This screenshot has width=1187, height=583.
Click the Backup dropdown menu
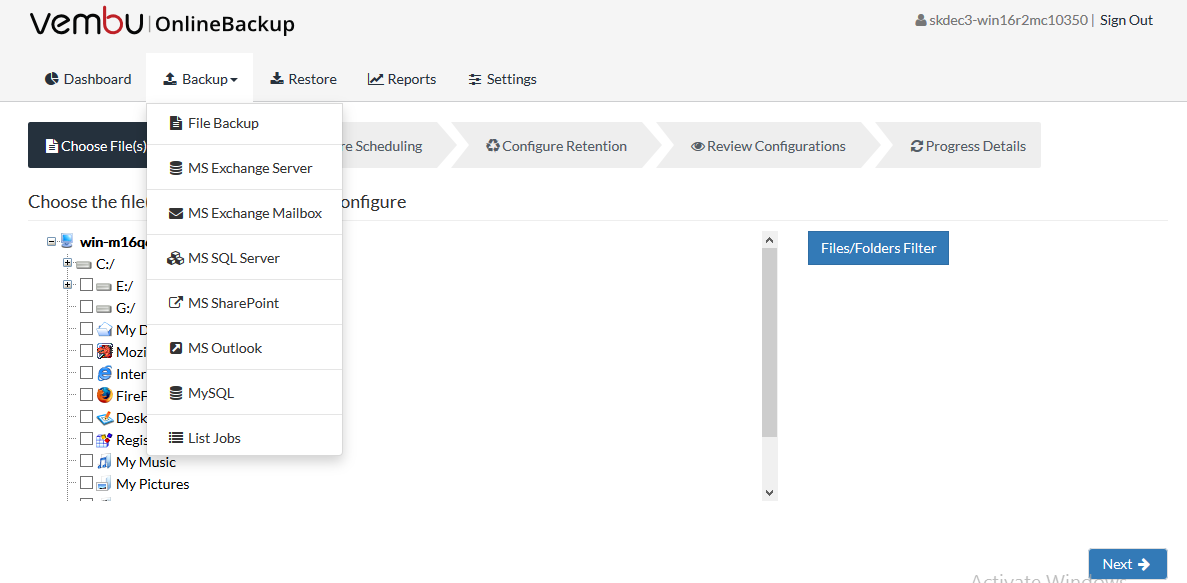click(201, 79)
